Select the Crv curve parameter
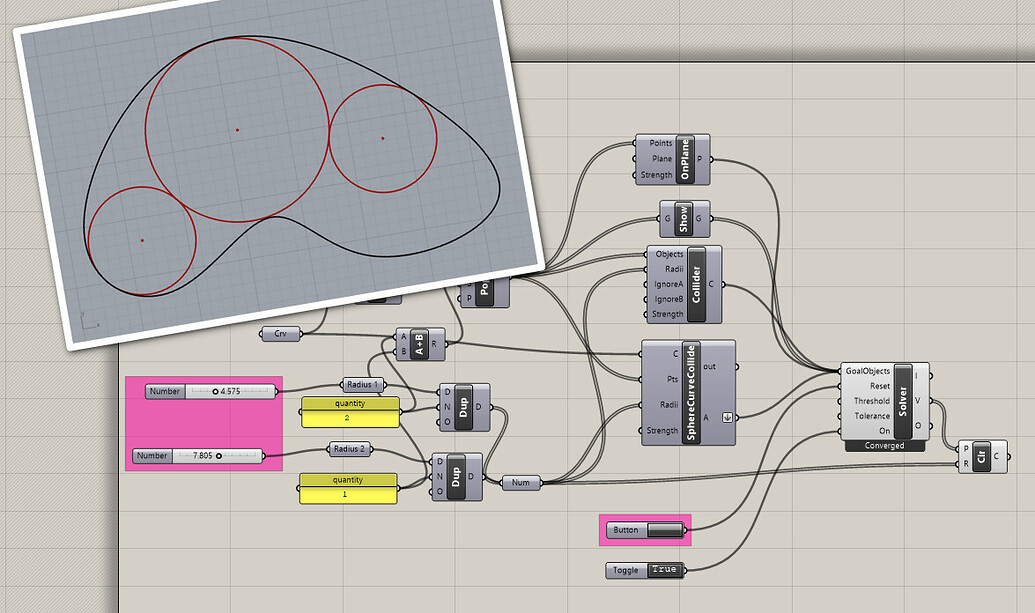This screenshot has height=613, width=1035. point(279,333)
